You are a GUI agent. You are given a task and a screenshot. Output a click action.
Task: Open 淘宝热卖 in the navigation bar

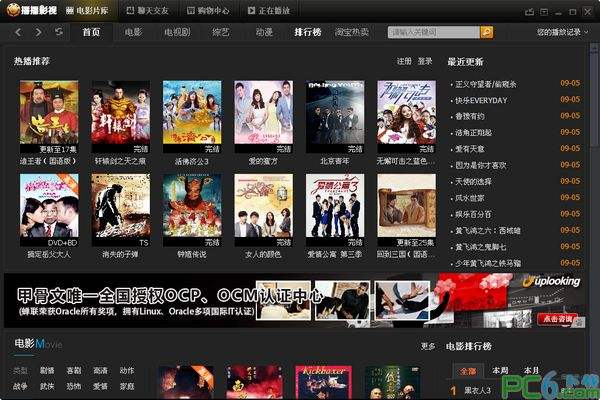[x=352, y=32]
